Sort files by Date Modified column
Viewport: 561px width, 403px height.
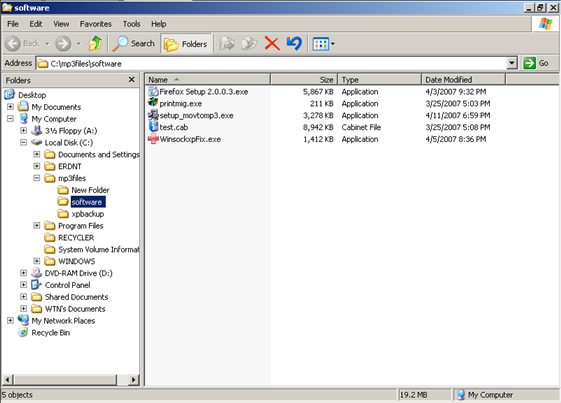[463, 79]
